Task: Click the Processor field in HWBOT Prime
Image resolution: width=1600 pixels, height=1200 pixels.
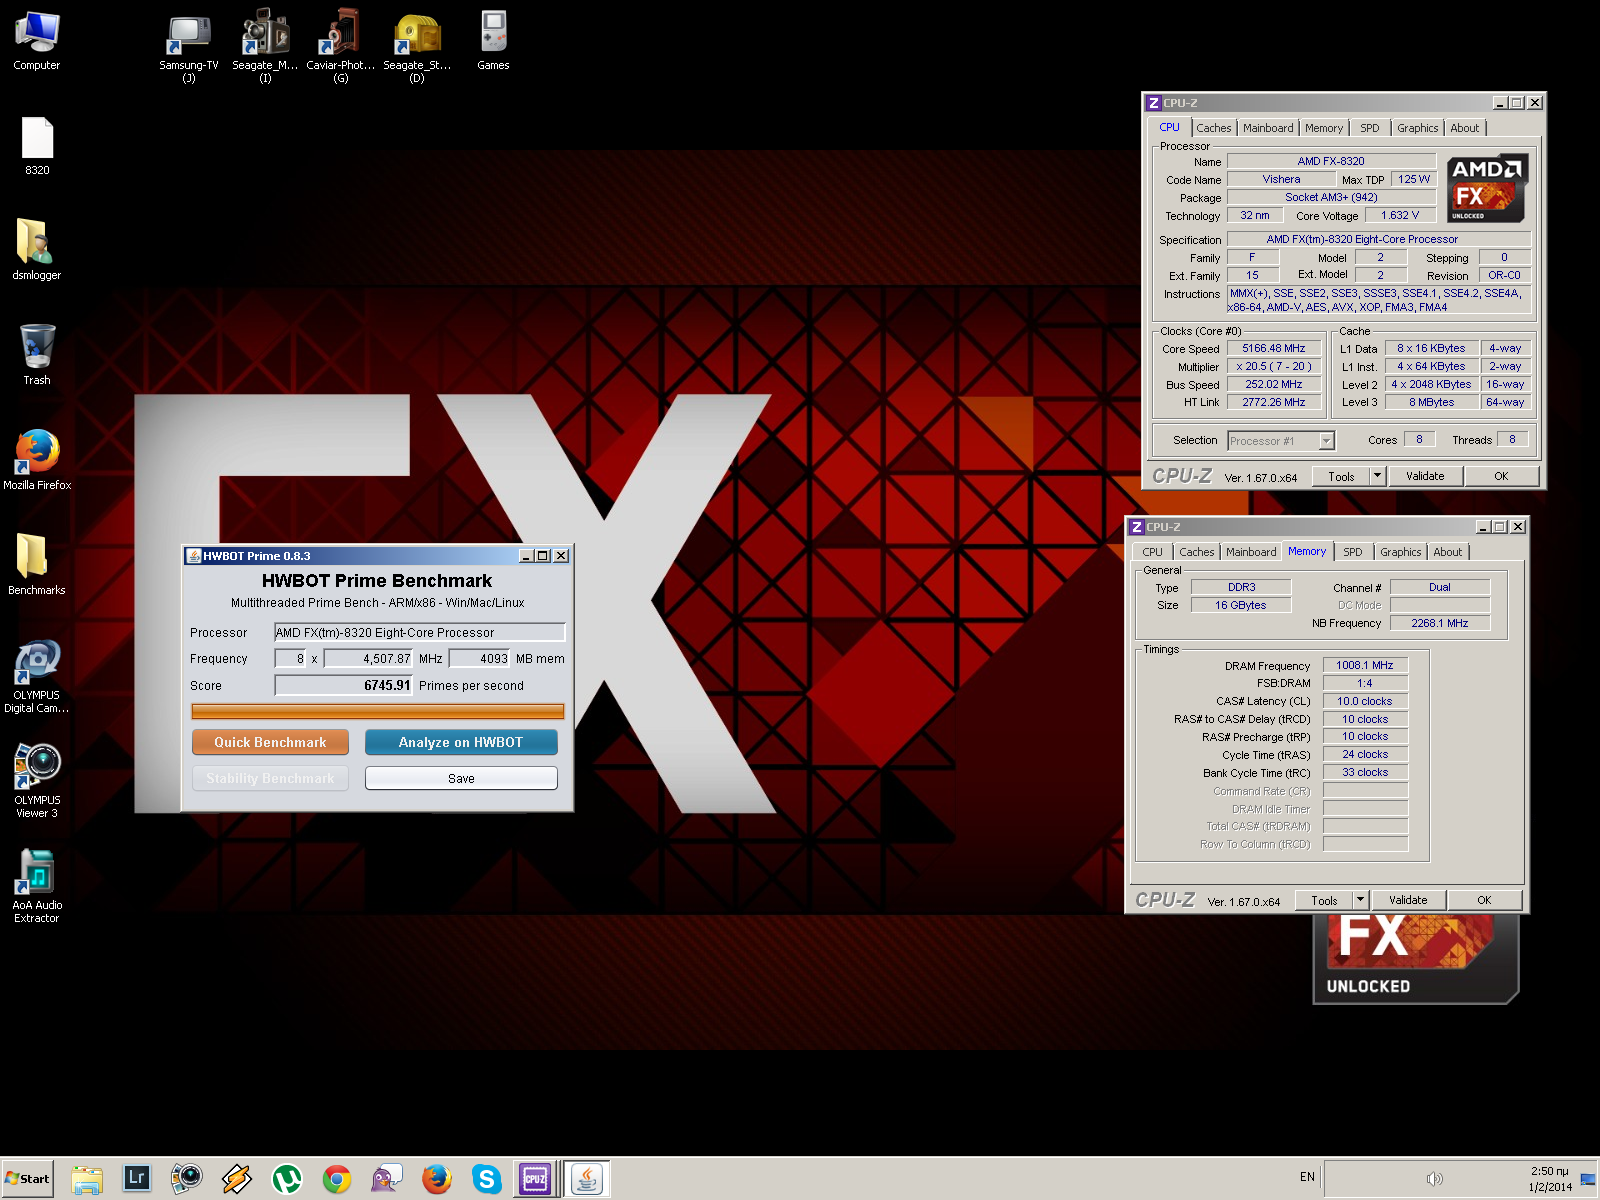Action: 420,632
